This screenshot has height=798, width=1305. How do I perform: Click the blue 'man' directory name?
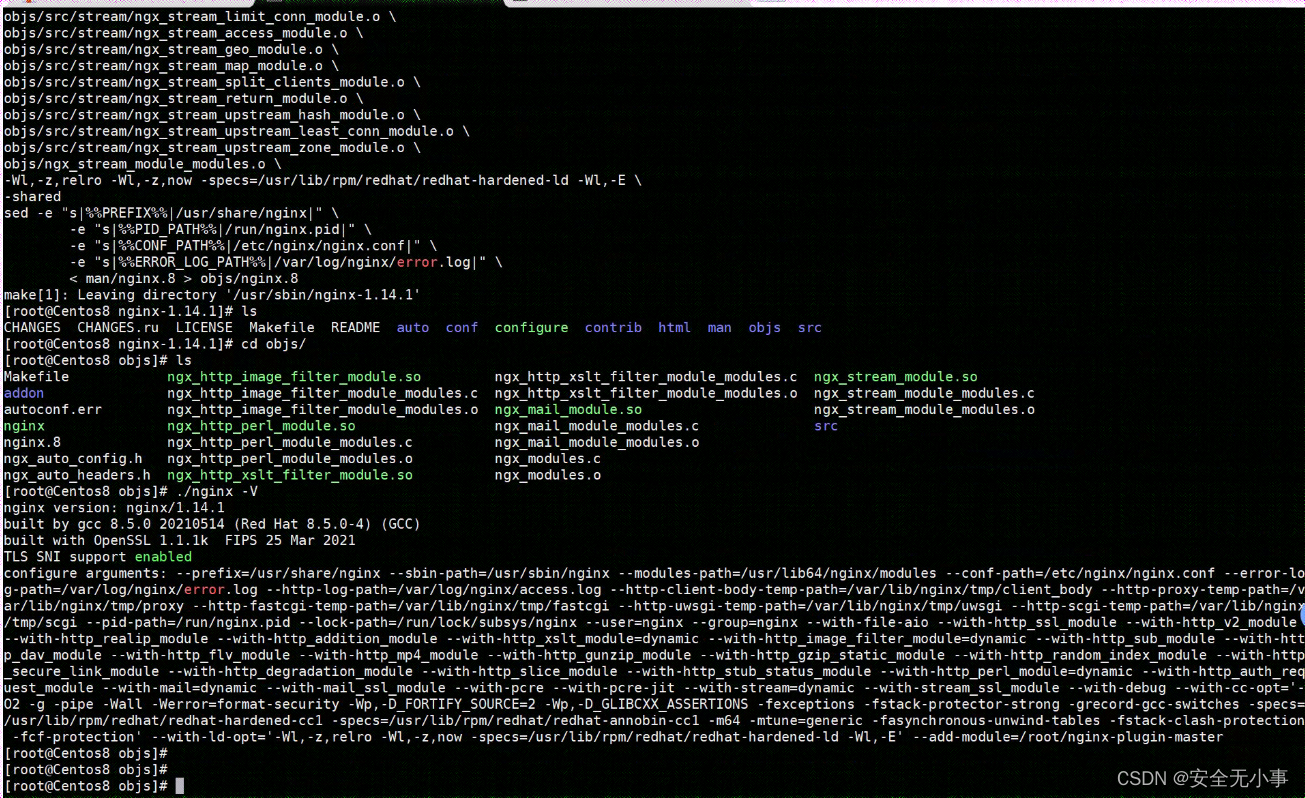tap(719, 327)
